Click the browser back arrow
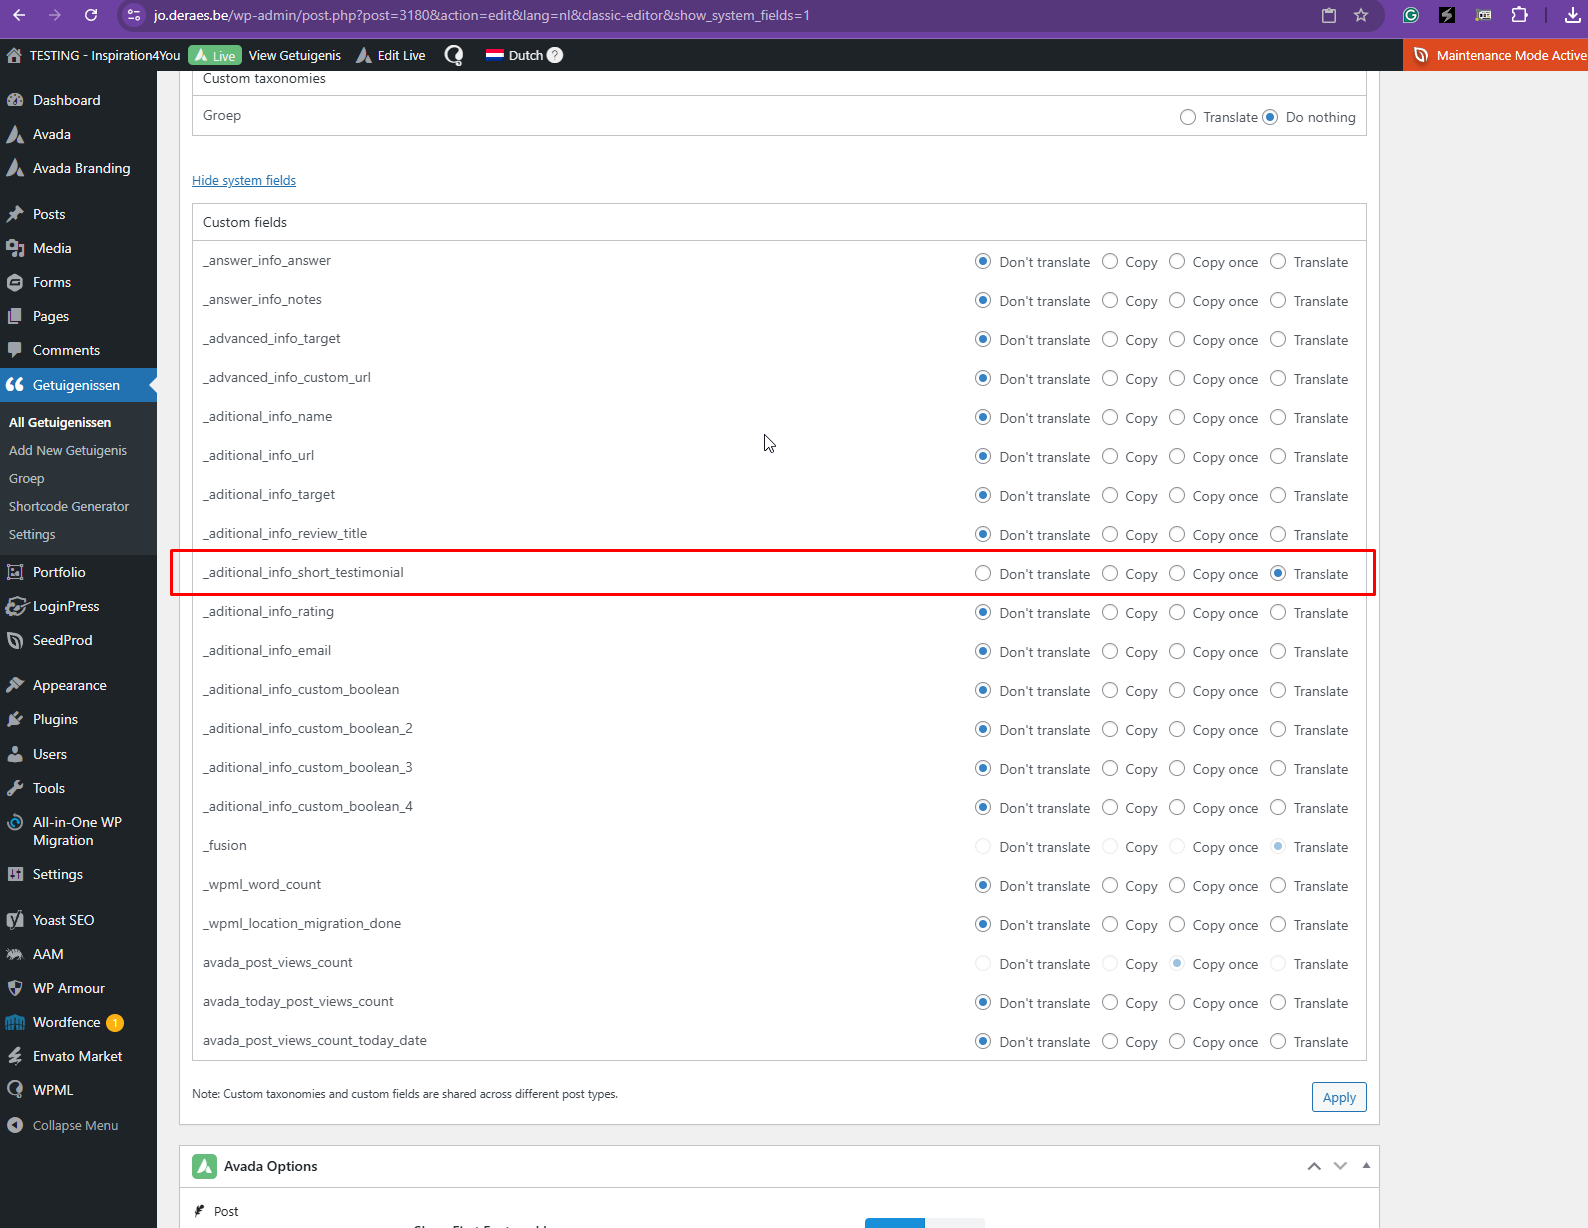The width and height of the screenshot is (1588, 1228). pyautogui.click(x=19, y=15)
